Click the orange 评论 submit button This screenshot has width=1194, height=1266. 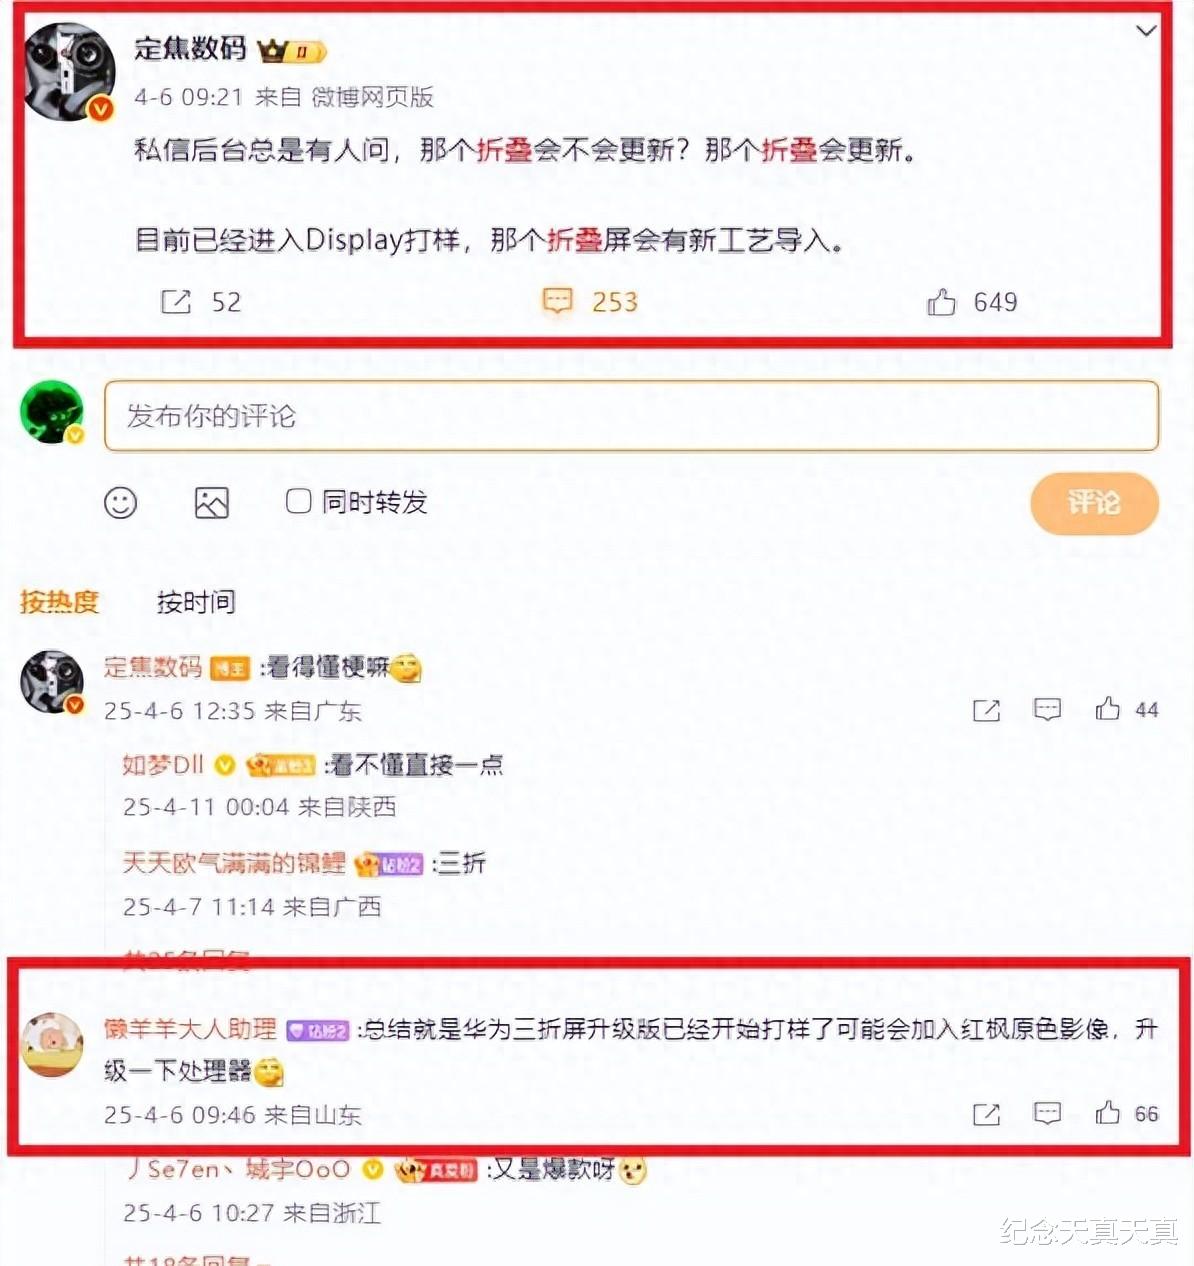[x=1094, y=502]
